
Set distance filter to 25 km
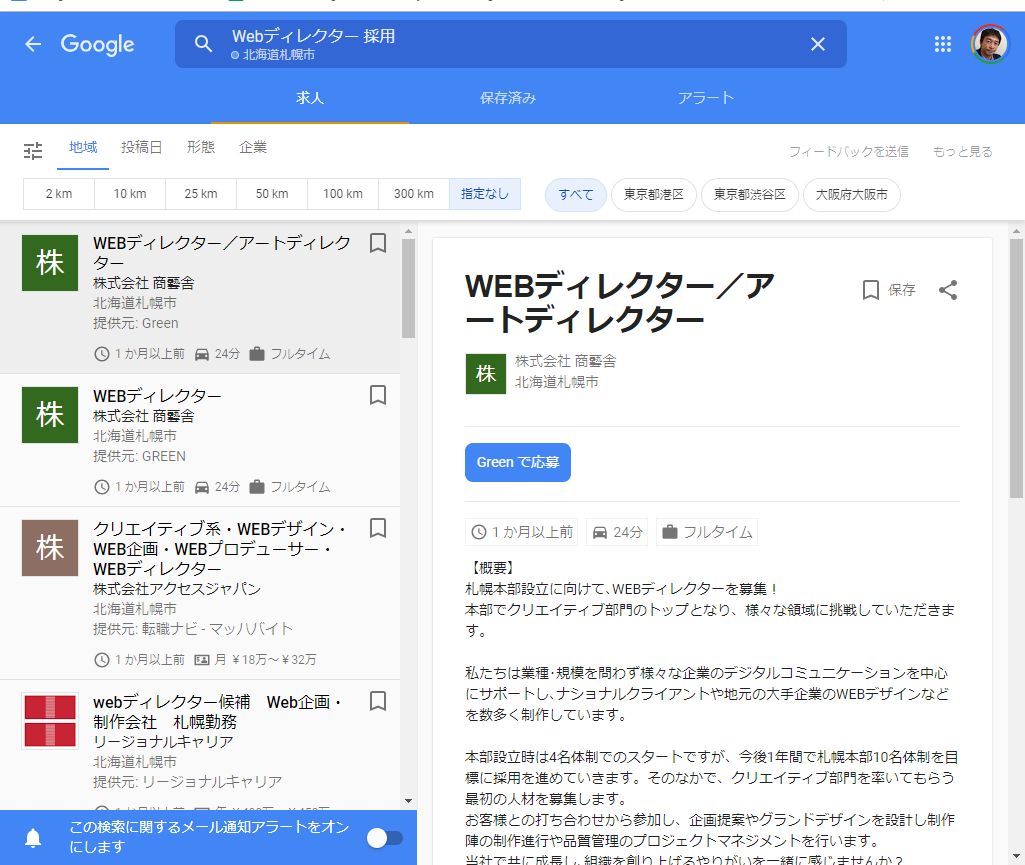coord(201,194)
